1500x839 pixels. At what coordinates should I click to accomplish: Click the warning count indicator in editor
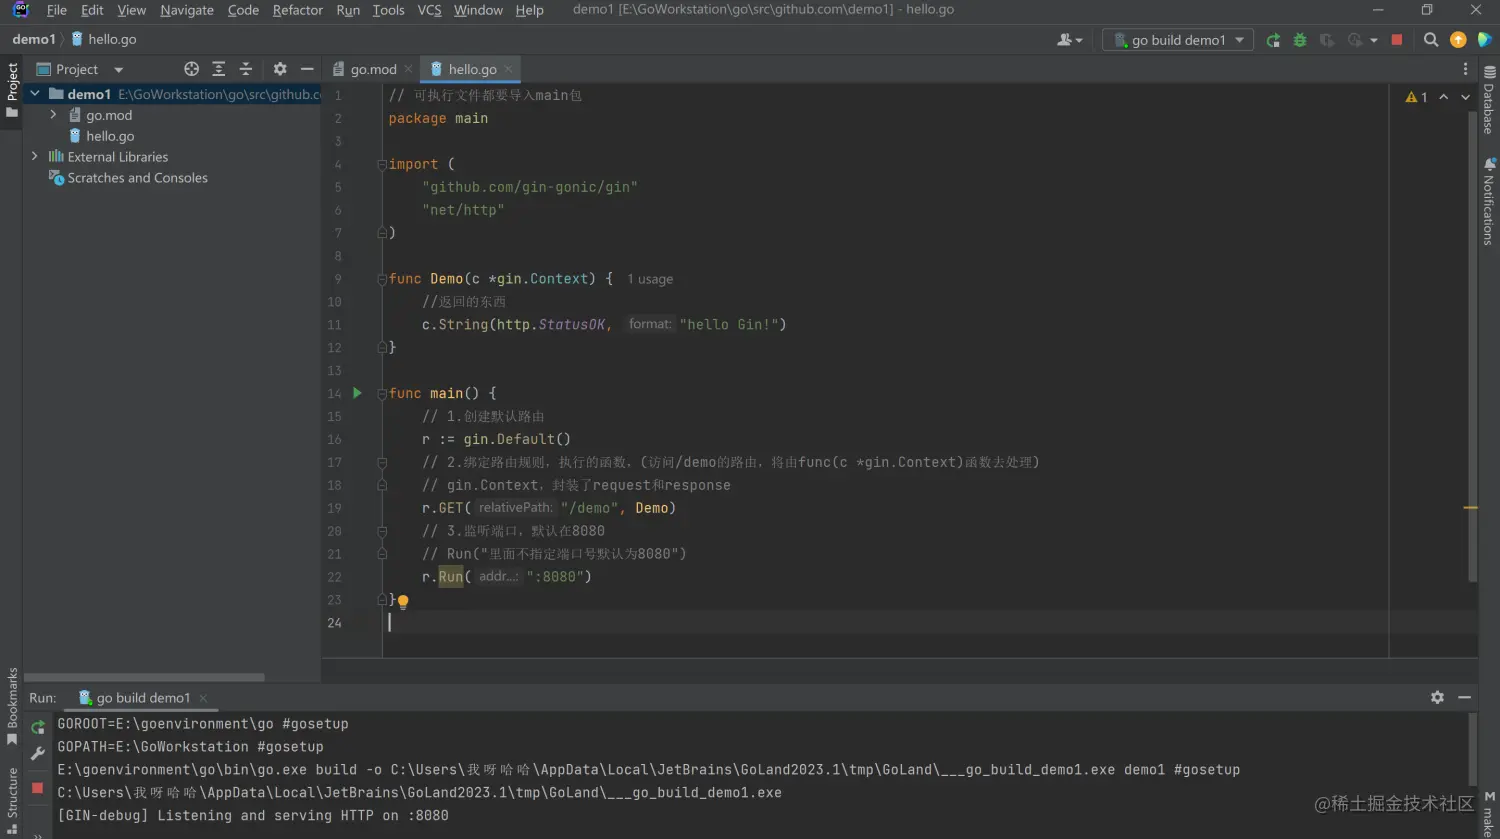coord(1416,97)
